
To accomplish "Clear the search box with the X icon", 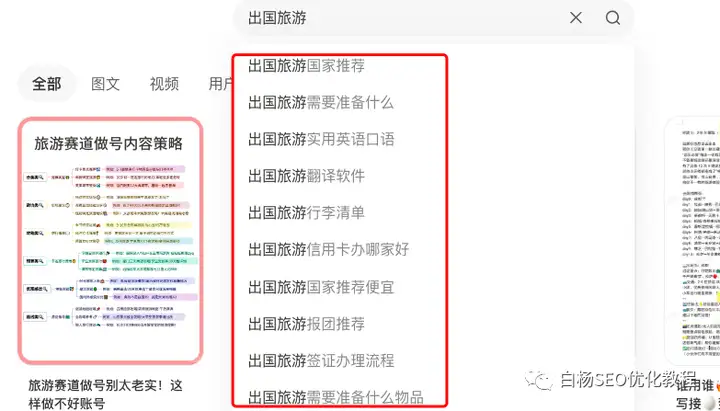I will click(575, 18).
